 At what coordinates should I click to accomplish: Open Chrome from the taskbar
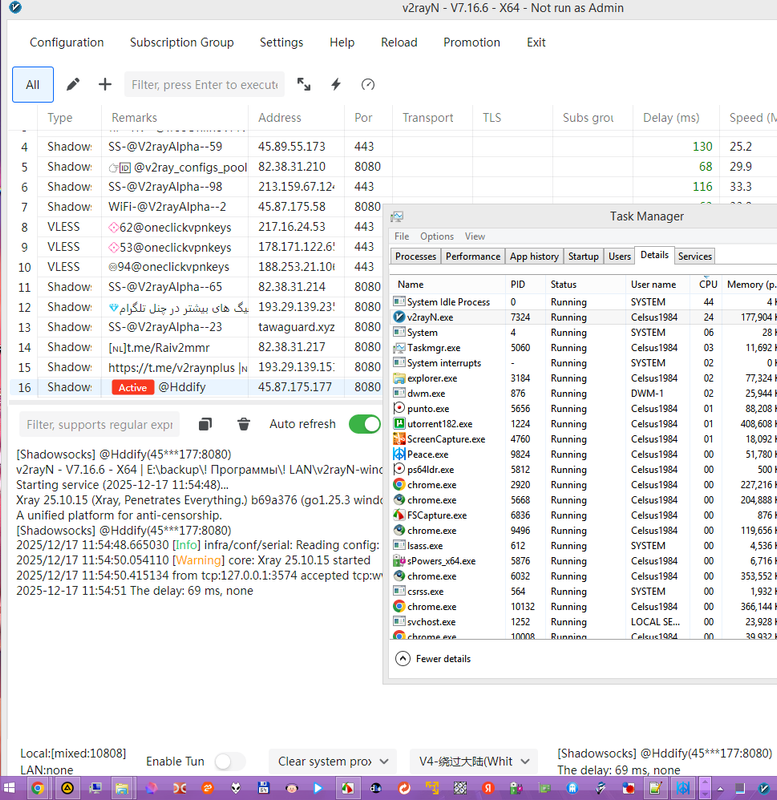(x=37, y=788)
